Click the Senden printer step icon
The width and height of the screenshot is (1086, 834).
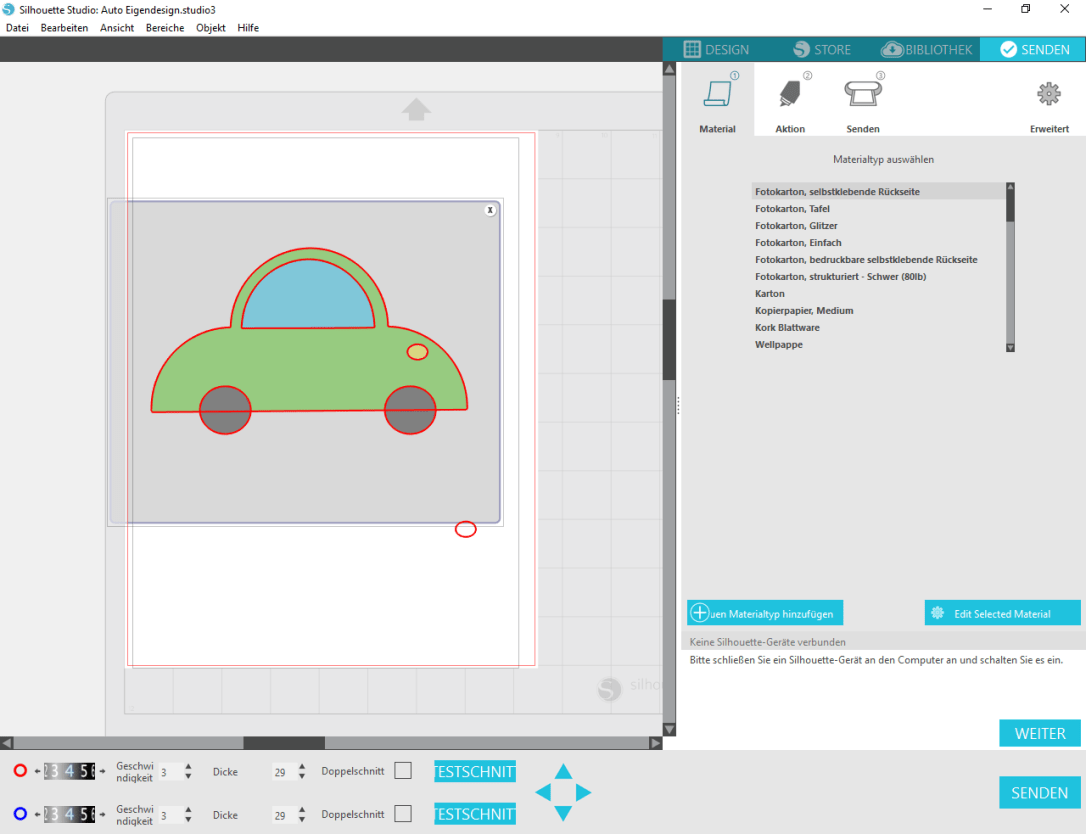pos(862,94)
